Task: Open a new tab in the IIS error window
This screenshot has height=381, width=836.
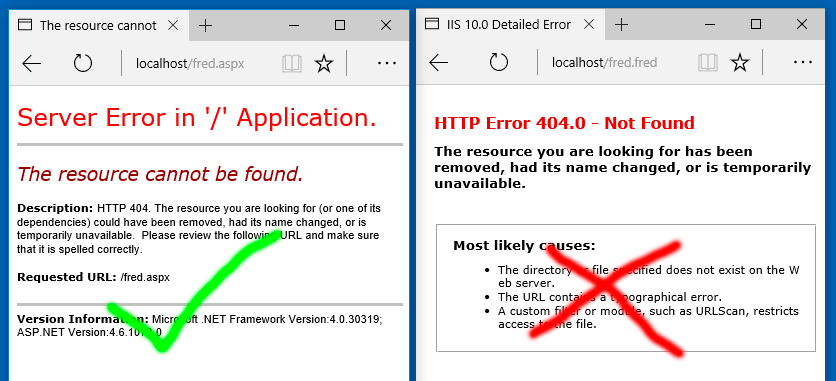Action: 621,25
